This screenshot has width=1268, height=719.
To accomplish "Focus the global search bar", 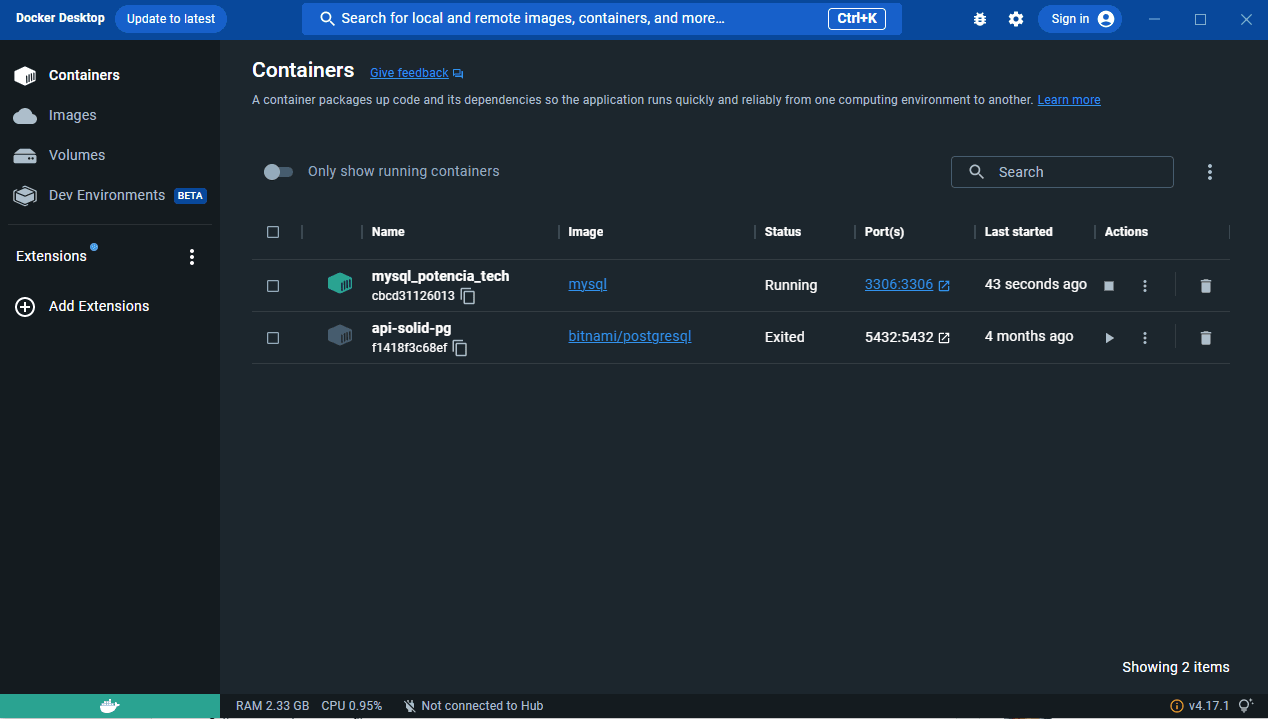I will tap(602, 19).
